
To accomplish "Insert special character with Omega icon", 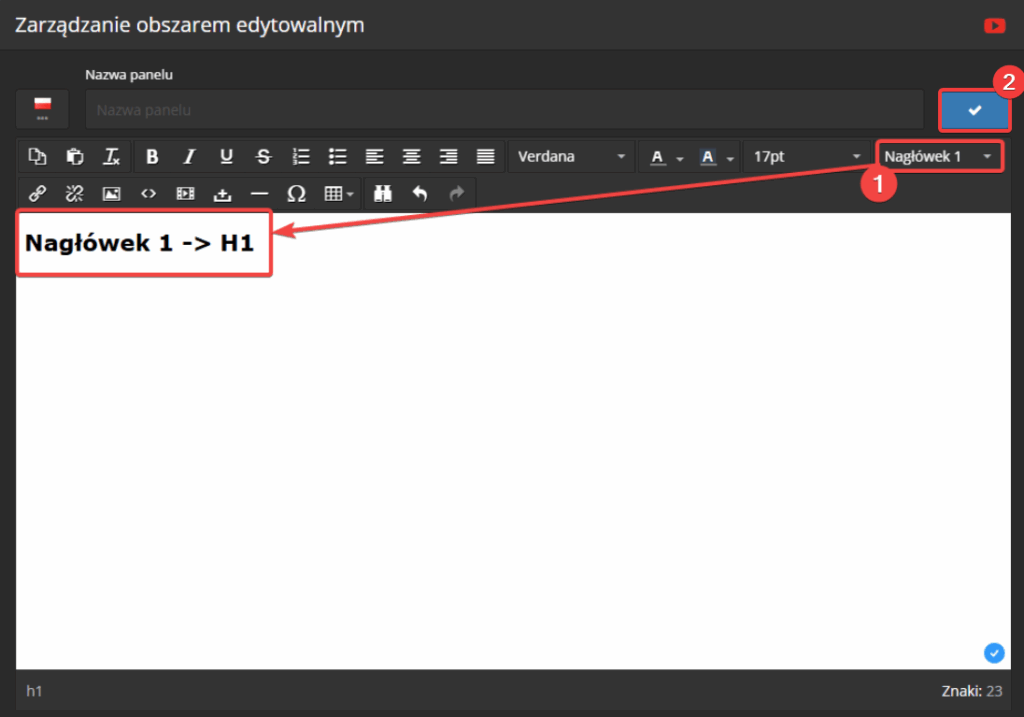I will (296, 193).
